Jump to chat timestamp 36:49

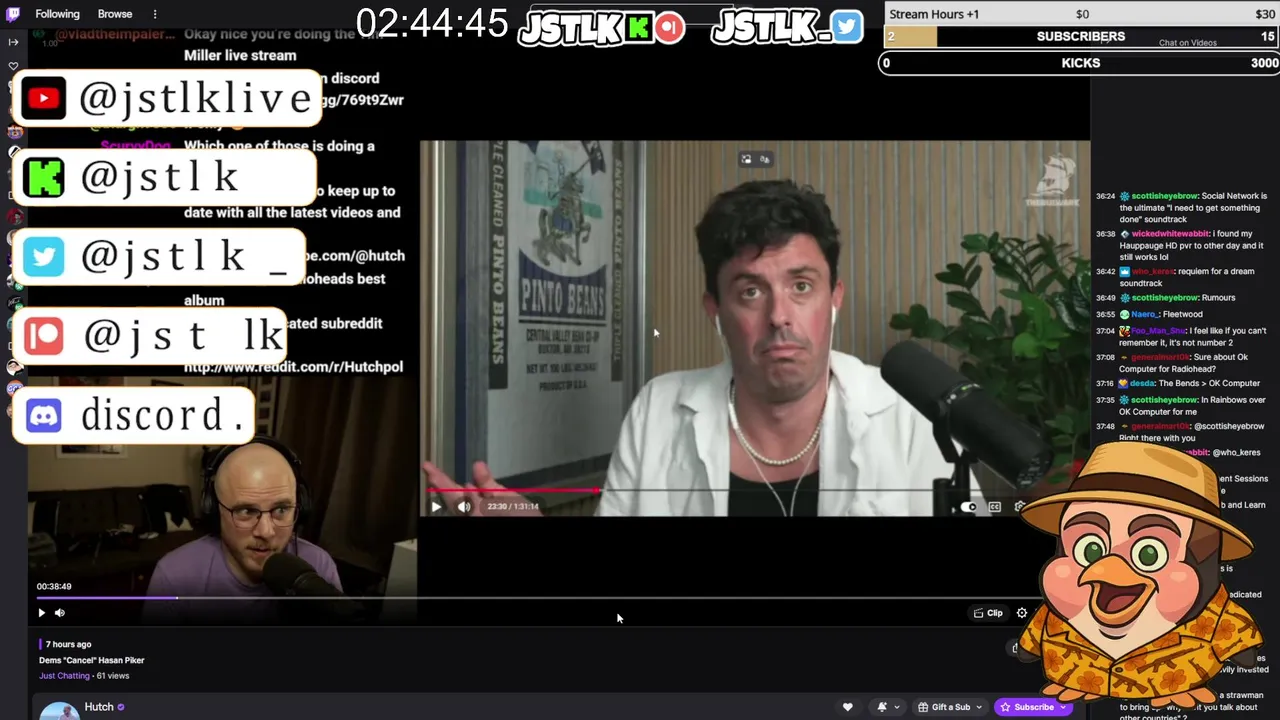1105,298
